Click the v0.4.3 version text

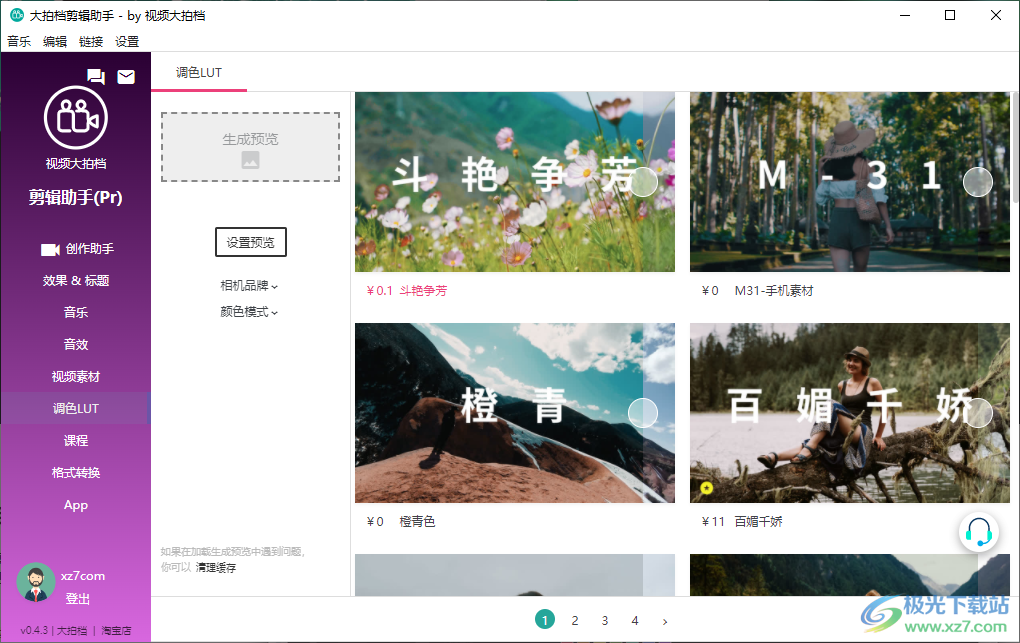tap(34, 630)
